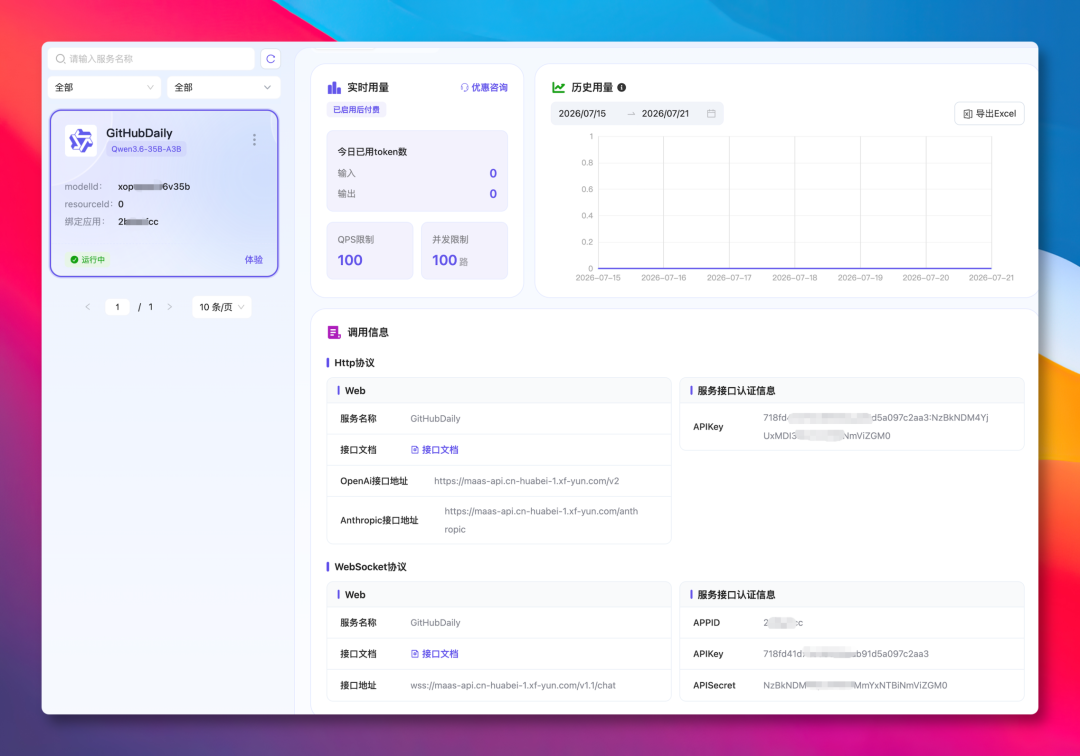1080x756 pixels.
Task: Click the refresh icon beside the search box
Action: [271, 59]
